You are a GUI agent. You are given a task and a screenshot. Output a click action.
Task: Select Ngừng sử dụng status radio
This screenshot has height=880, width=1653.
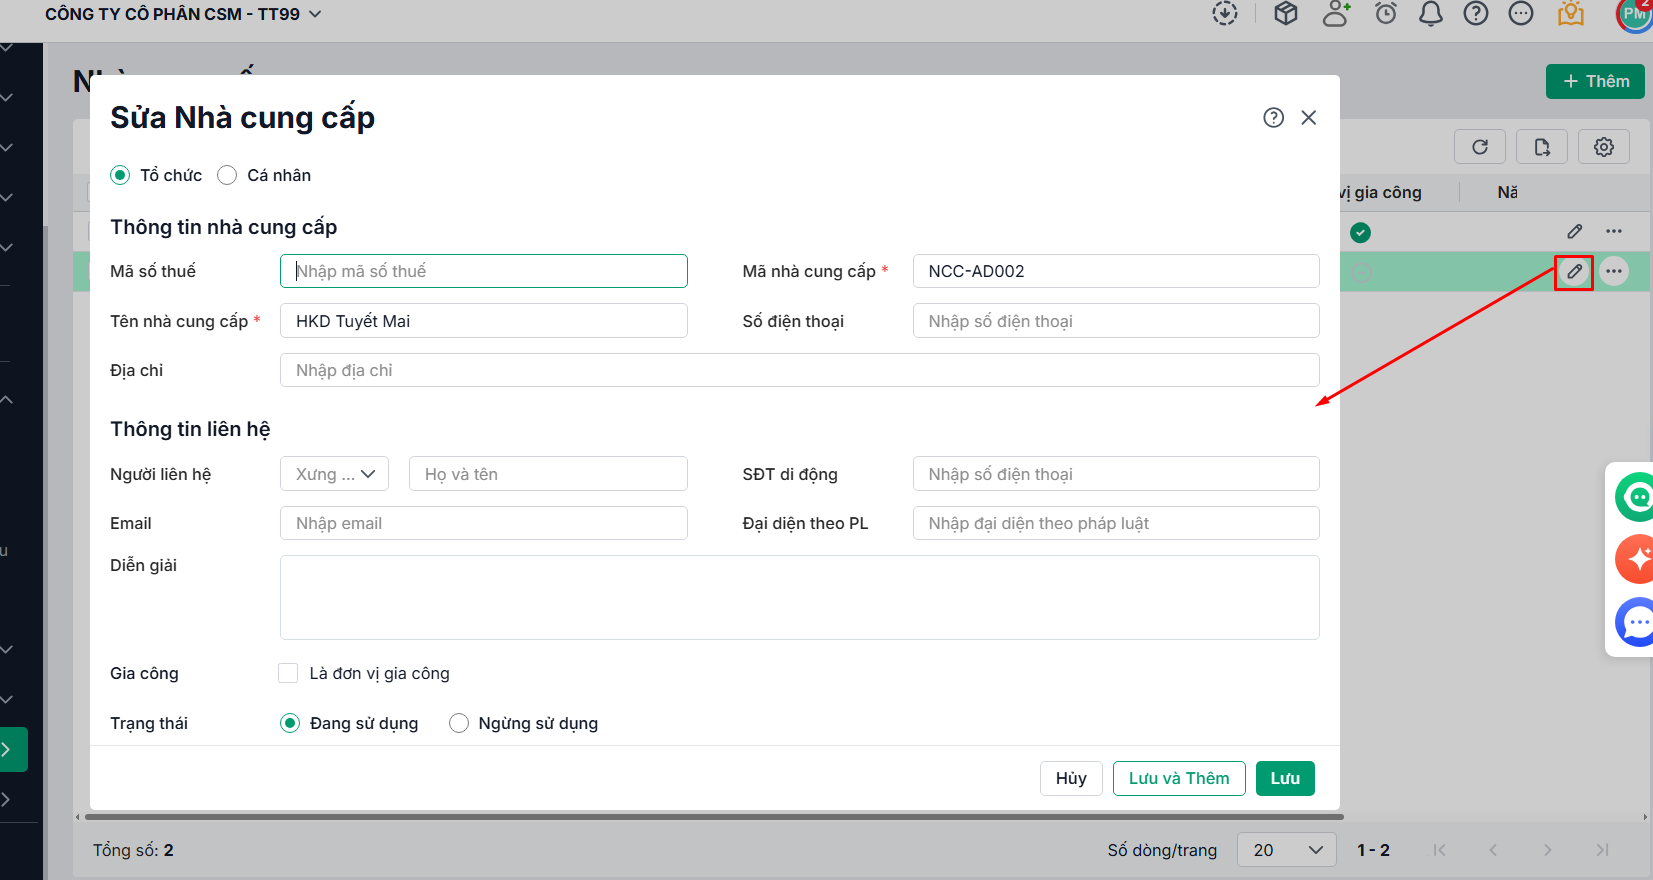click(x=459, y=723)
